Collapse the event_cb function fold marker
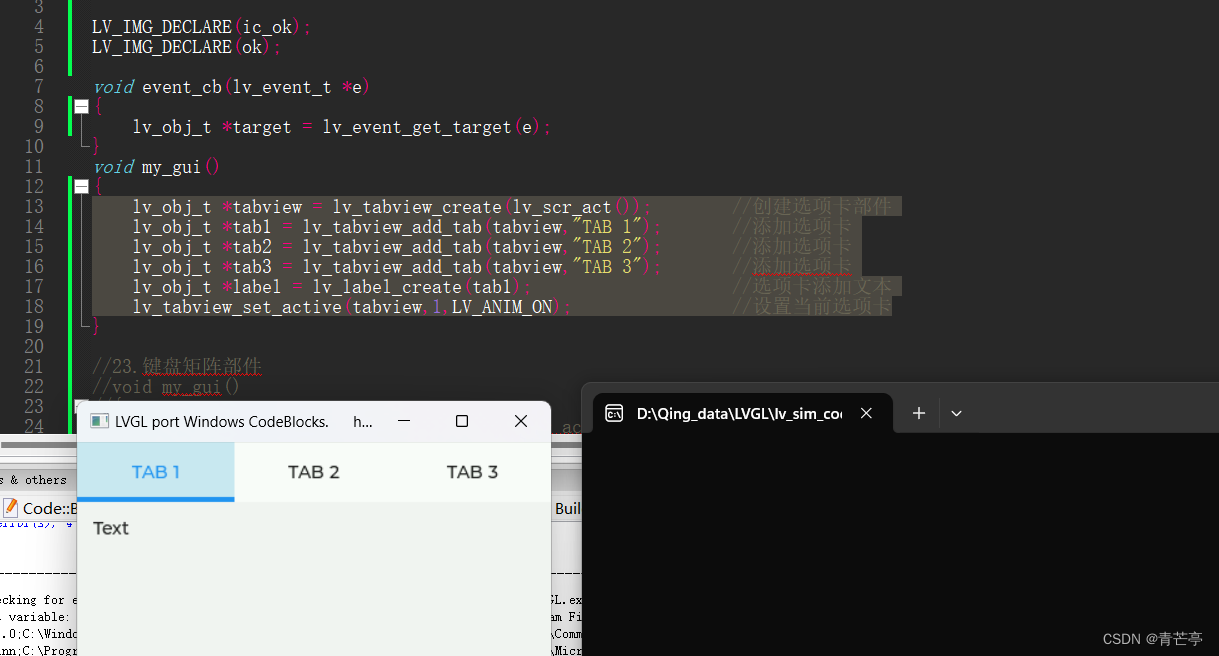Viewport: 1219px width, 656px height. click(x=81, y=106)
